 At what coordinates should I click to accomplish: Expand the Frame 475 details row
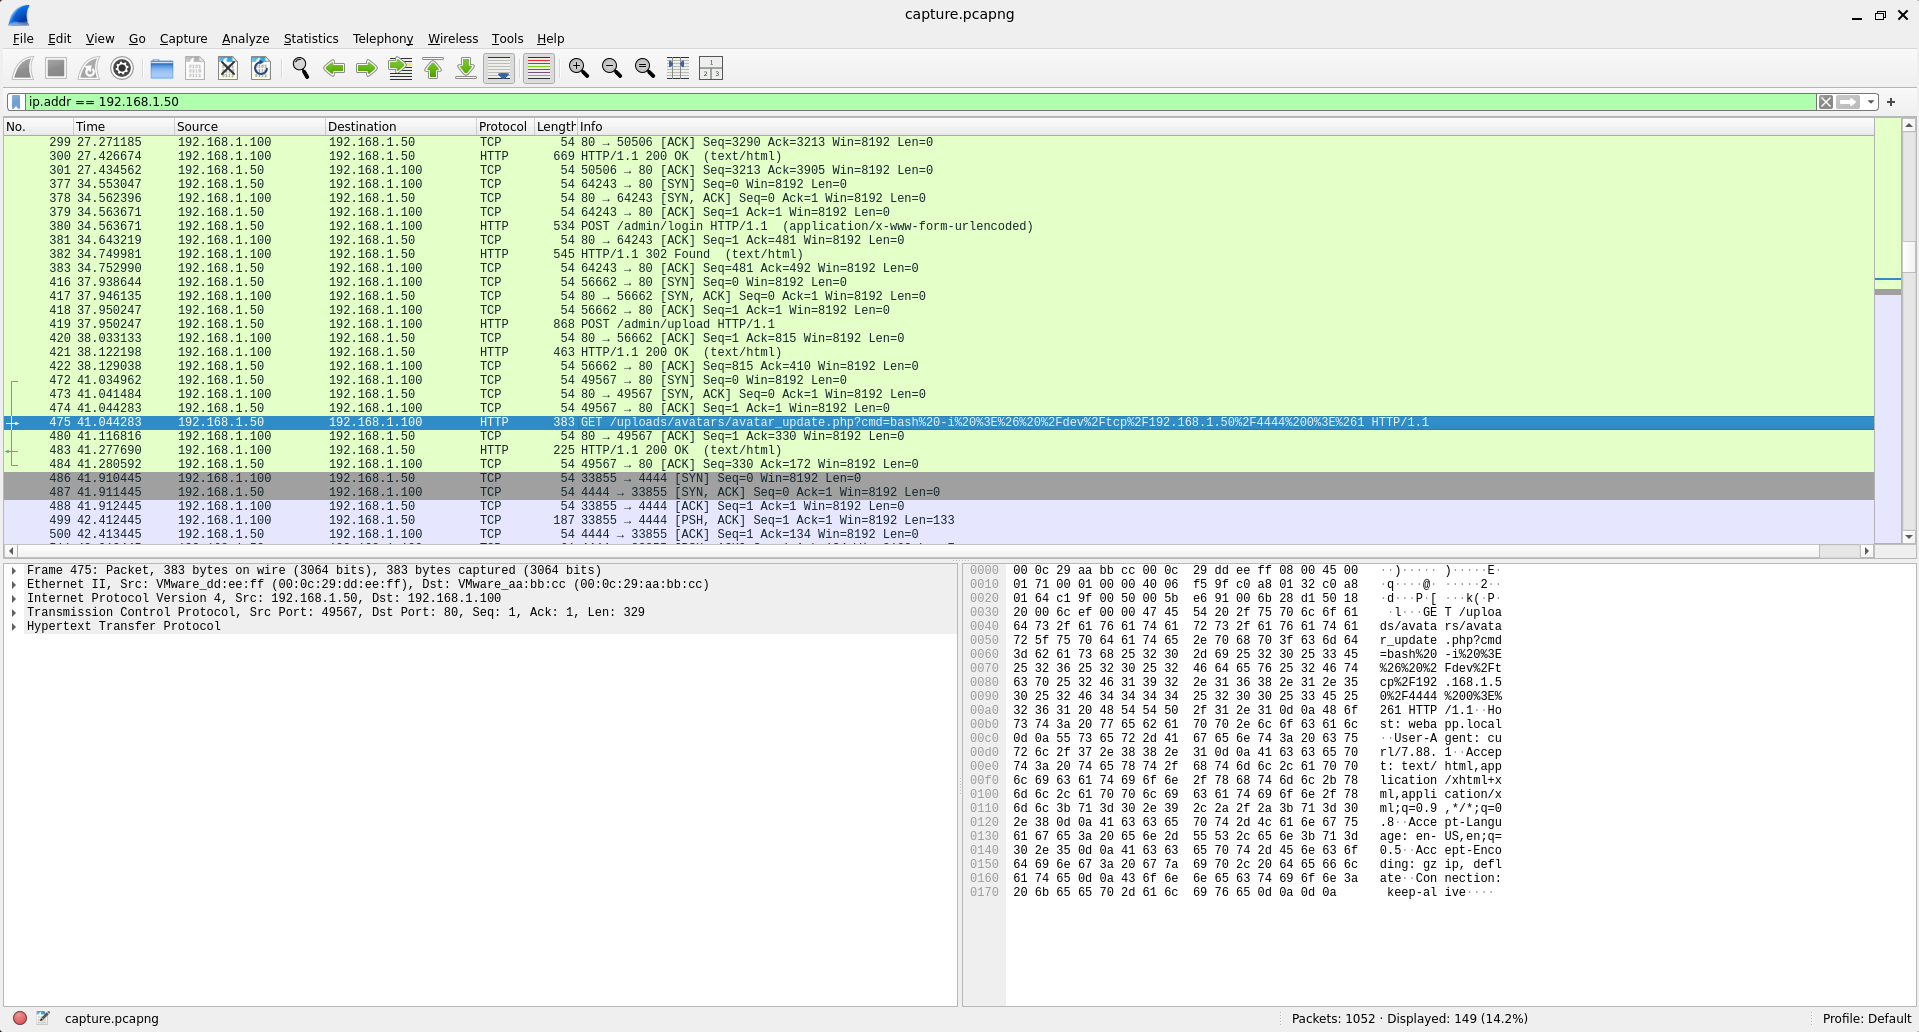(14, 571)
